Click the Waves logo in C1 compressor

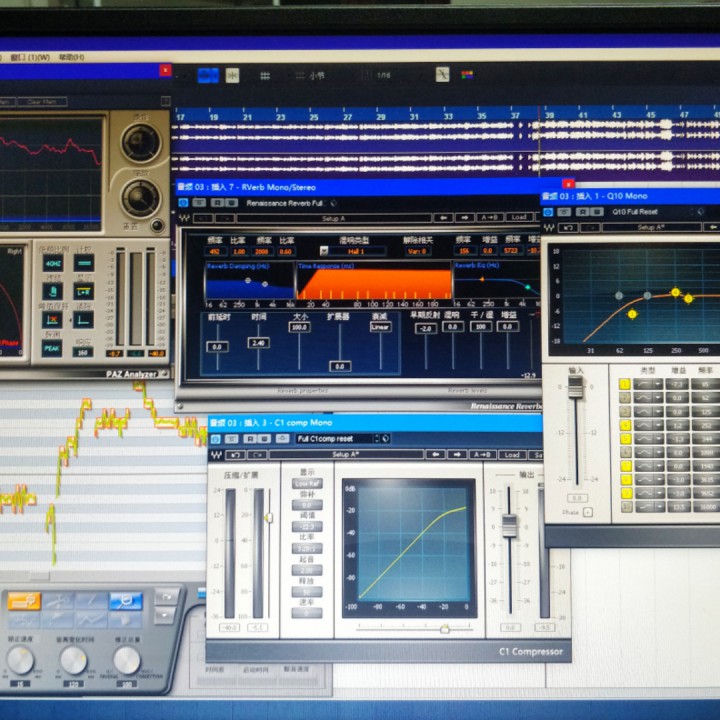coord(216,454)
